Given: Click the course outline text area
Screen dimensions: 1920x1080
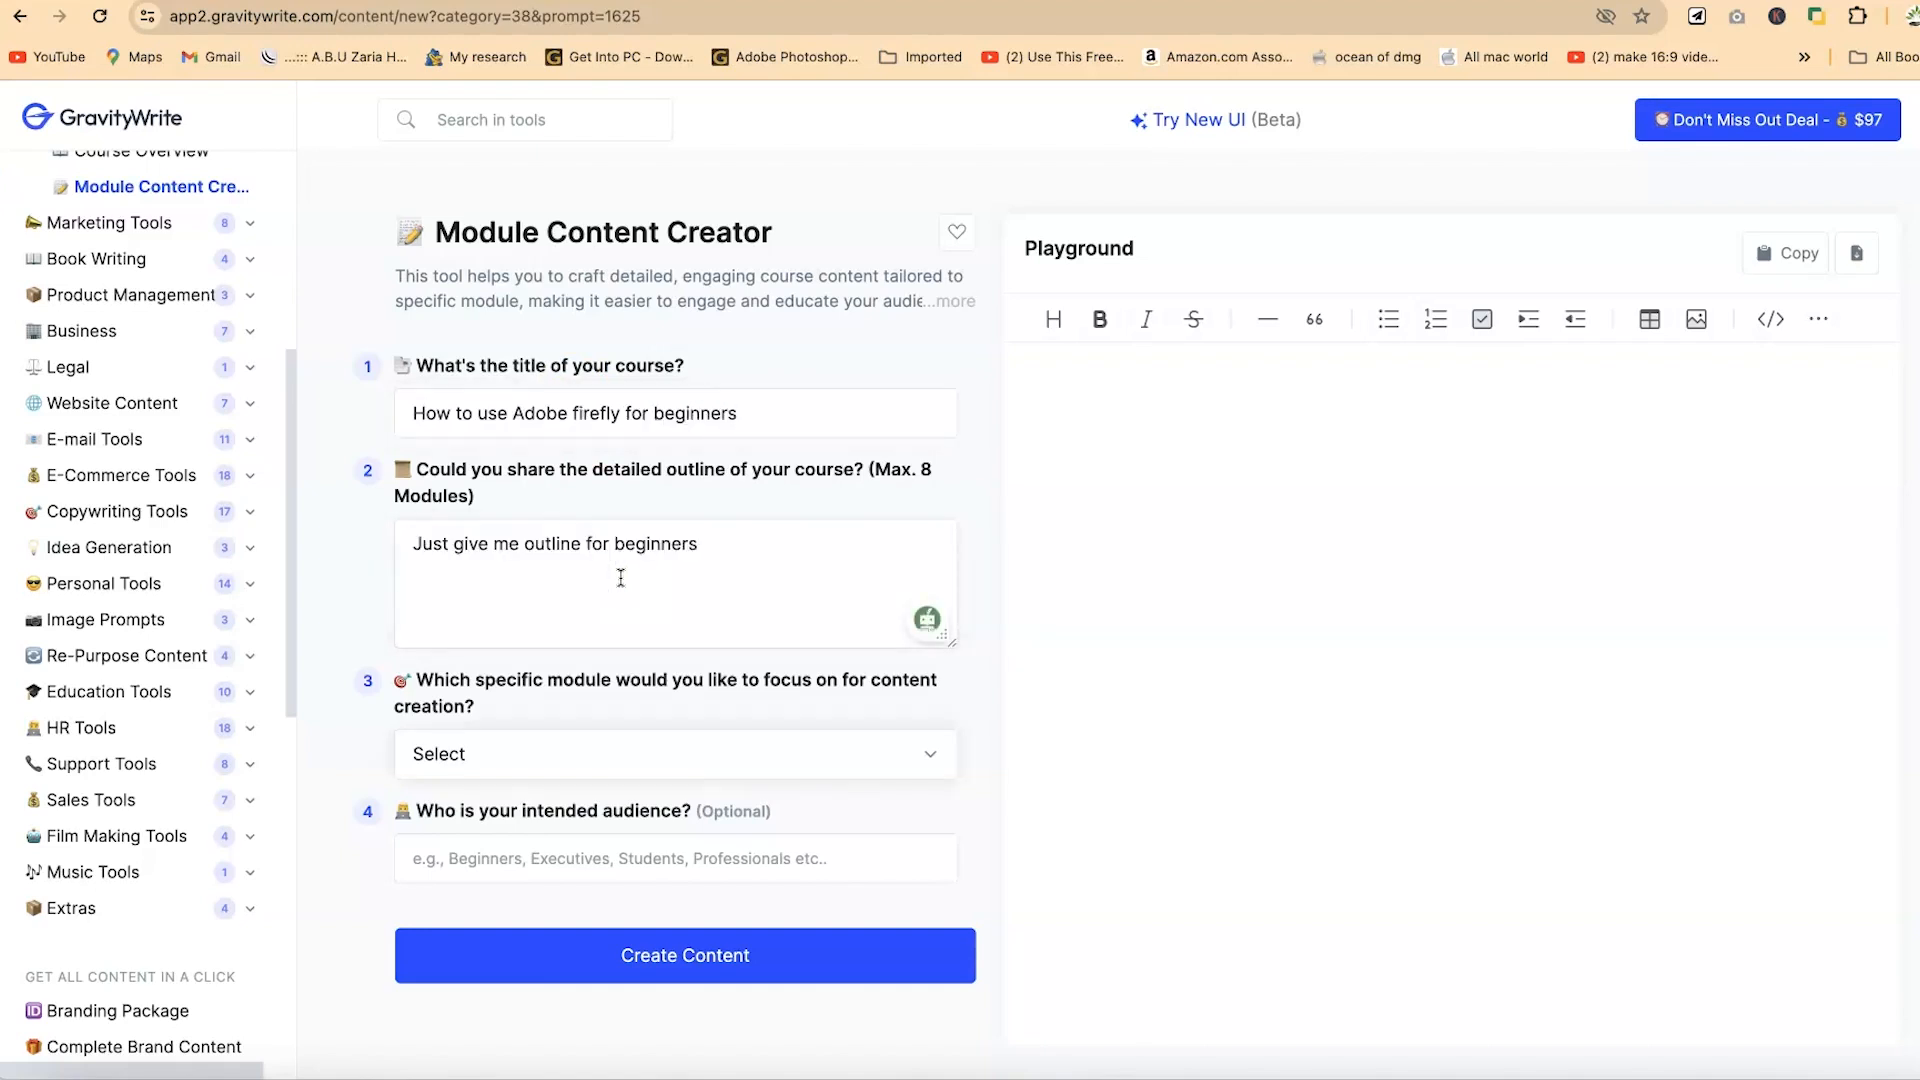Looking at the screenshot, I should 675,583.
